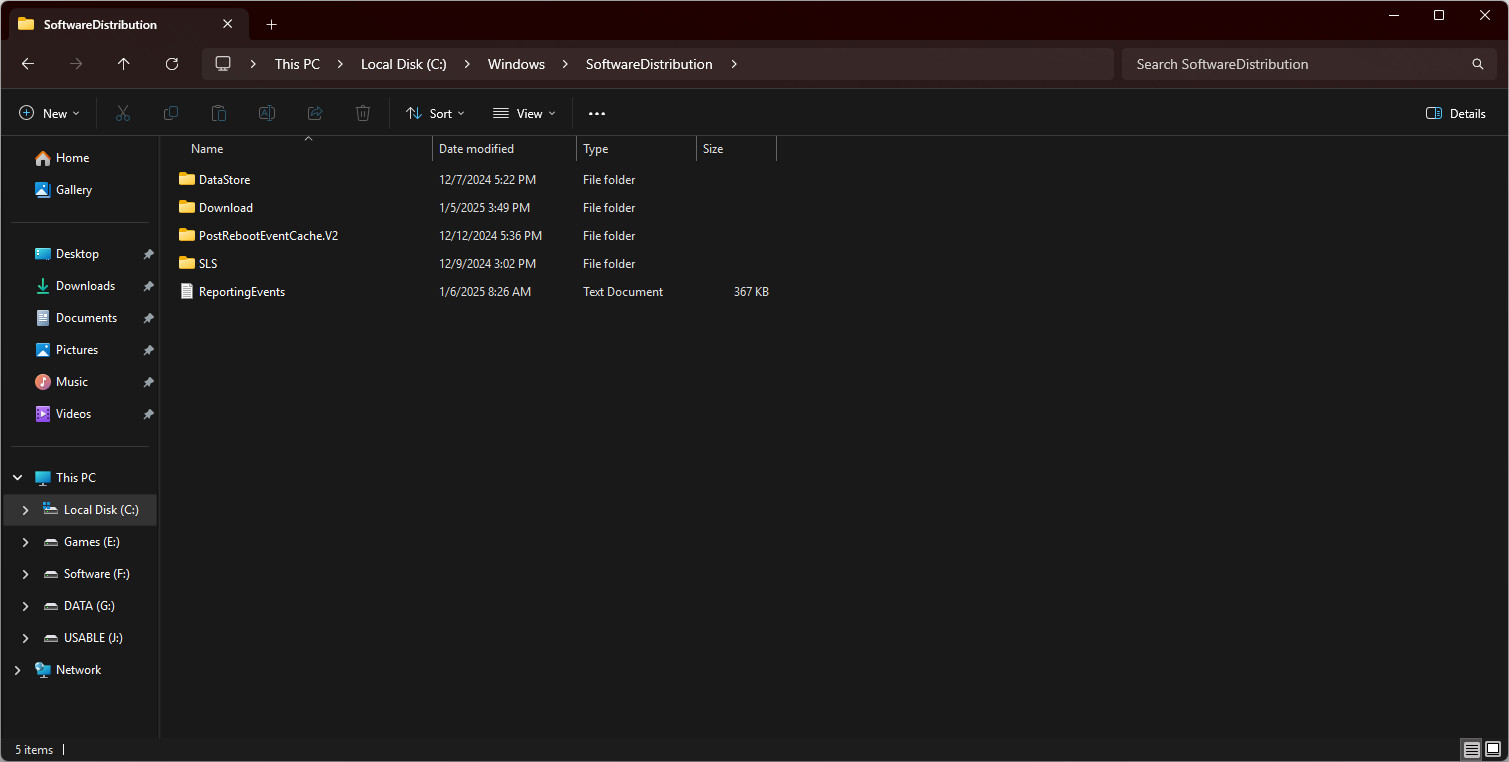Viewport: 1509px width, 762px height.
Task: Open dropdown chevron between Windows and SoftwareDistribution
Action: pos(565,64)
